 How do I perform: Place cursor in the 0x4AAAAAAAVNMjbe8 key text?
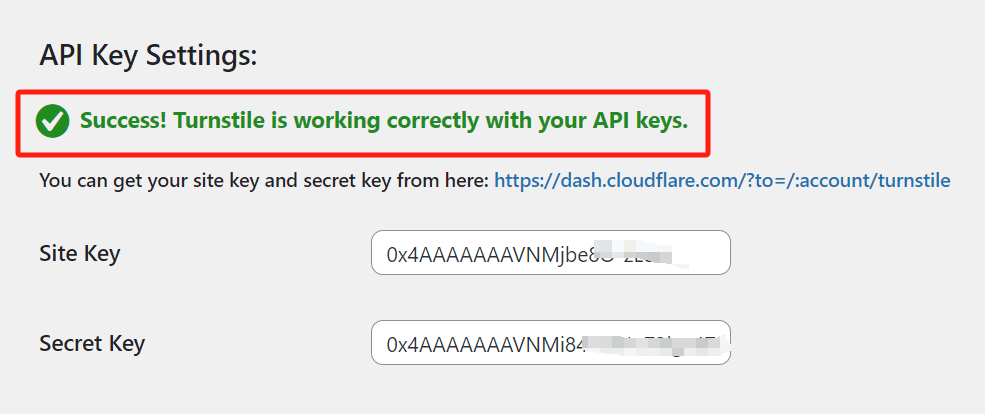click(490, 256)
